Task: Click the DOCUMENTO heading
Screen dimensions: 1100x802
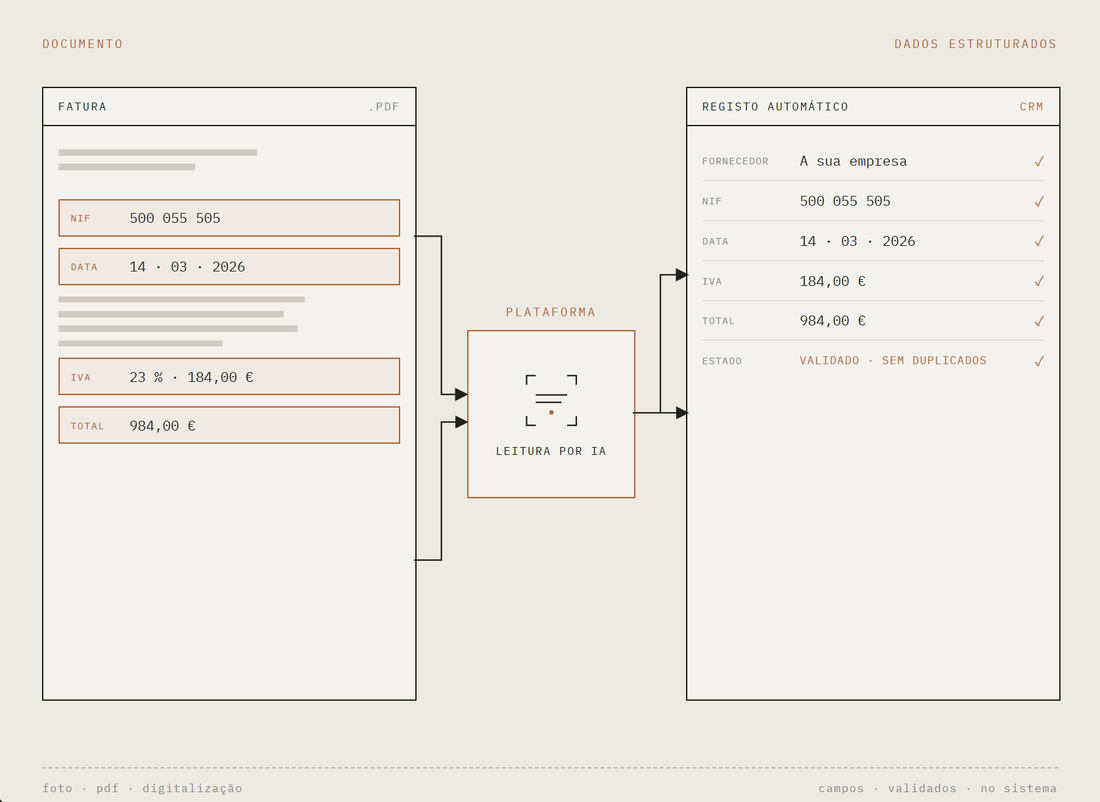Action: (x=83, y=44)
